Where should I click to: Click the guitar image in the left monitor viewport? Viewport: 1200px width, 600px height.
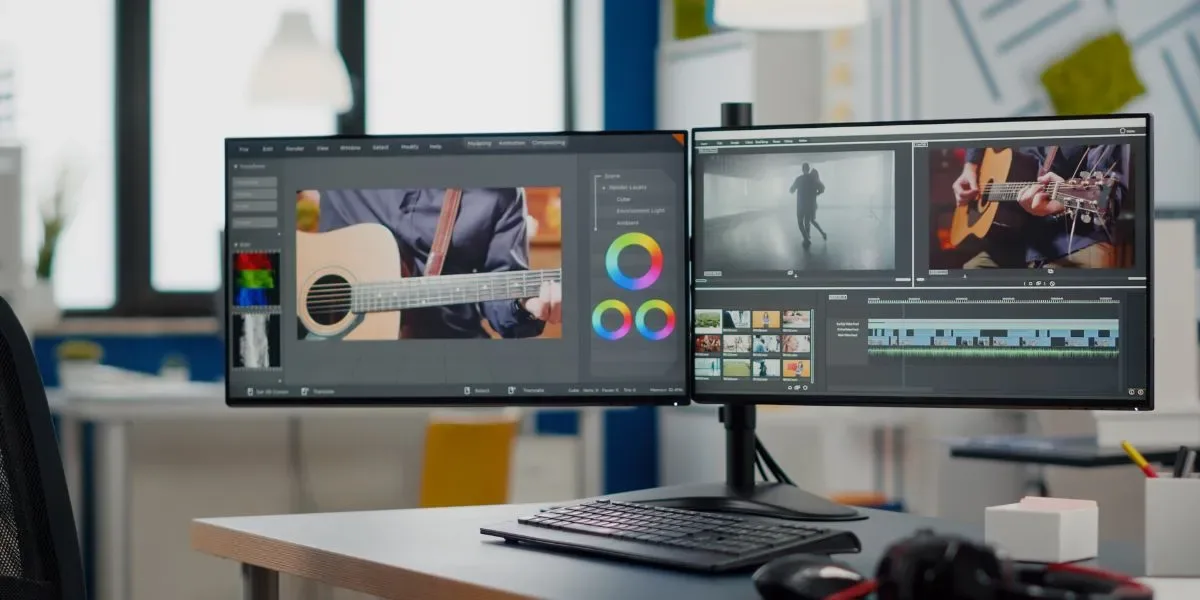(428, 264)
